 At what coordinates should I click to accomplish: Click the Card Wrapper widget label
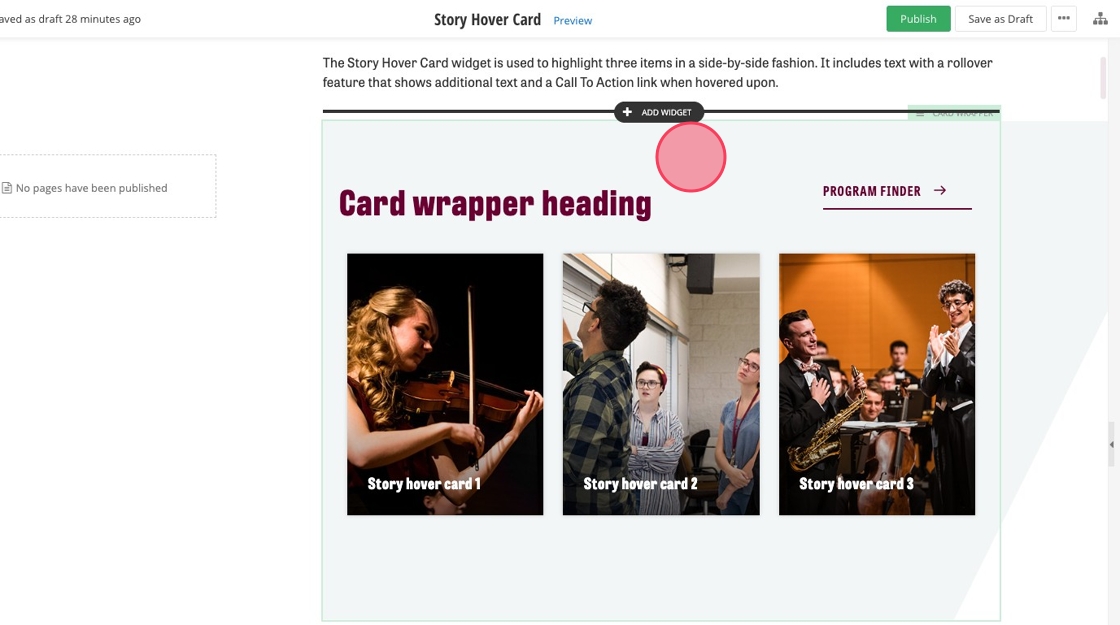click(x=962, y=113)
